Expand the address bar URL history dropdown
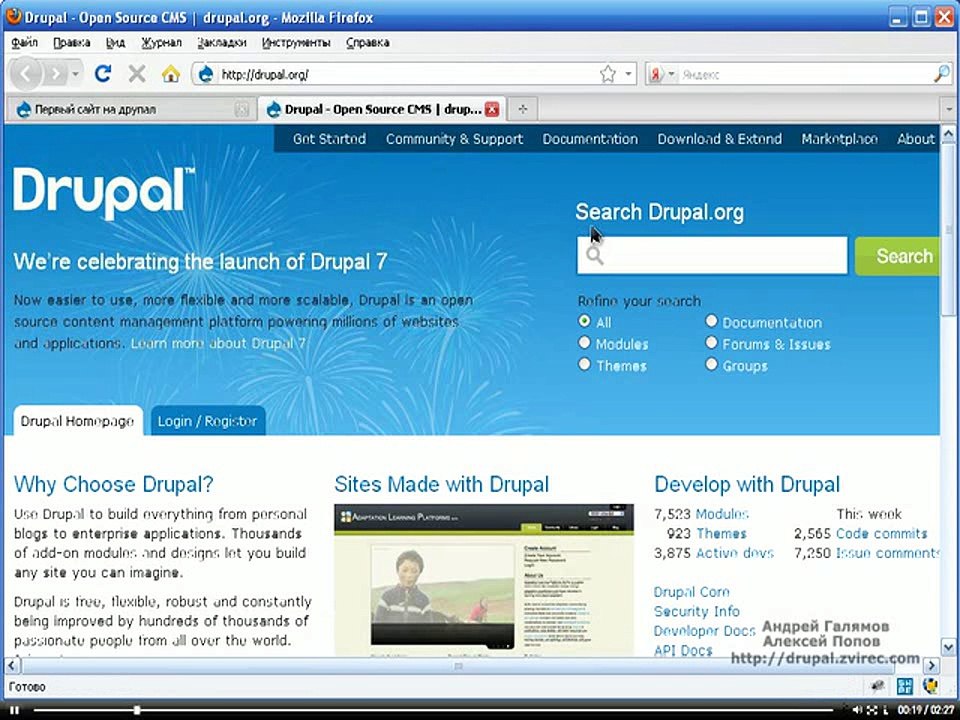Viewport: 960px width, 720px height. pyautogui.click(x=628, y=74)
